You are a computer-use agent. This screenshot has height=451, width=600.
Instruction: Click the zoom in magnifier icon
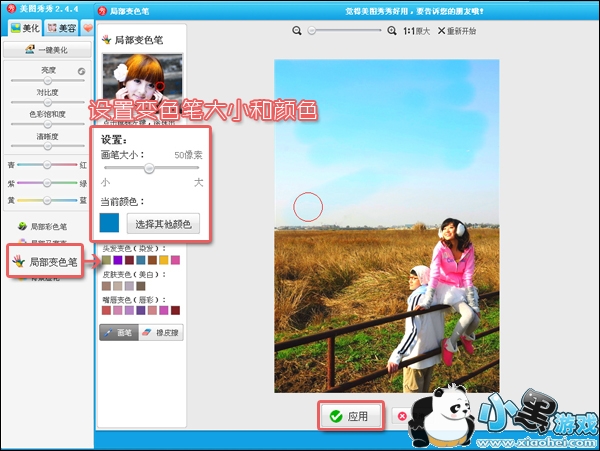click(x=391, y=31)
